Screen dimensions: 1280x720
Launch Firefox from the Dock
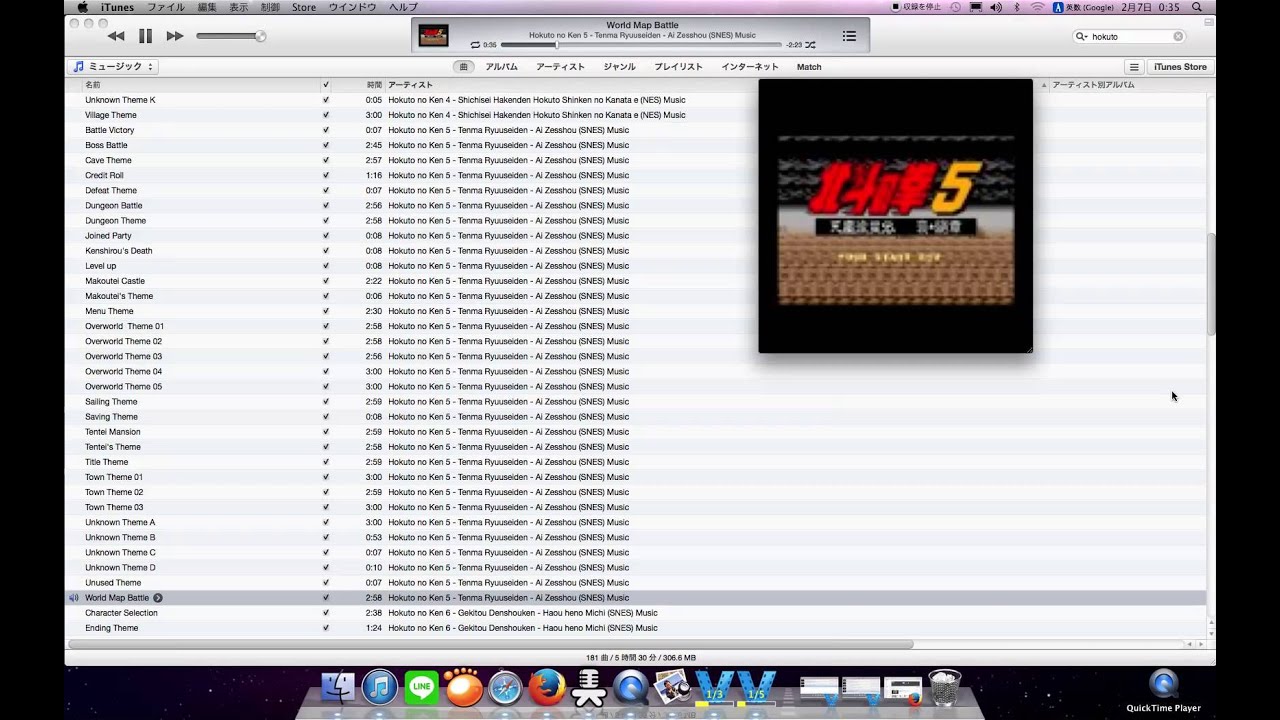click(x=547, y=687)
